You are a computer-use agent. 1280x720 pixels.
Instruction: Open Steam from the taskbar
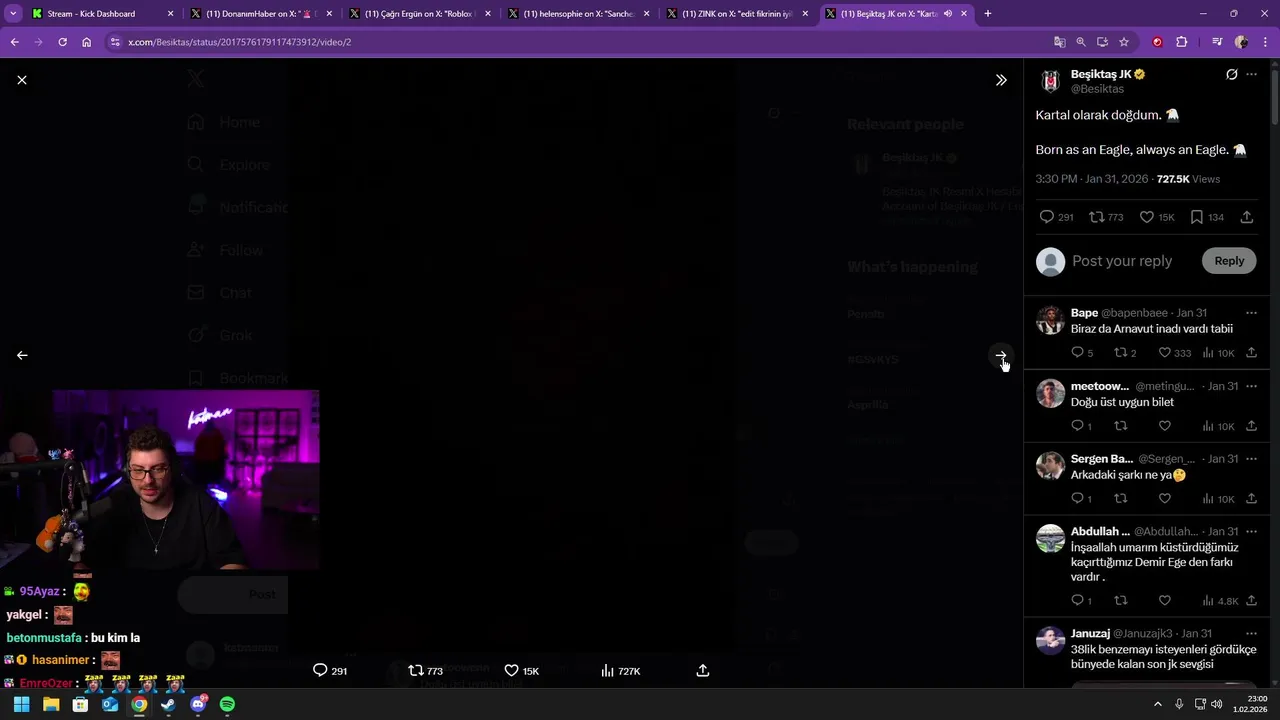(168, 704)
